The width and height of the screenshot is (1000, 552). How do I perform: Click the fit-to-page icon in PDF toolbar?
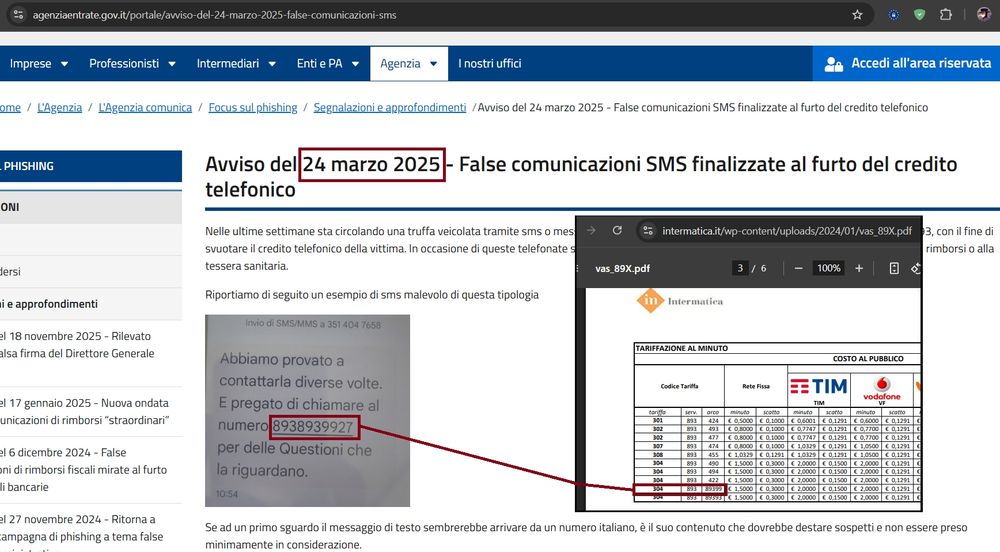click(x=894, y=268)
